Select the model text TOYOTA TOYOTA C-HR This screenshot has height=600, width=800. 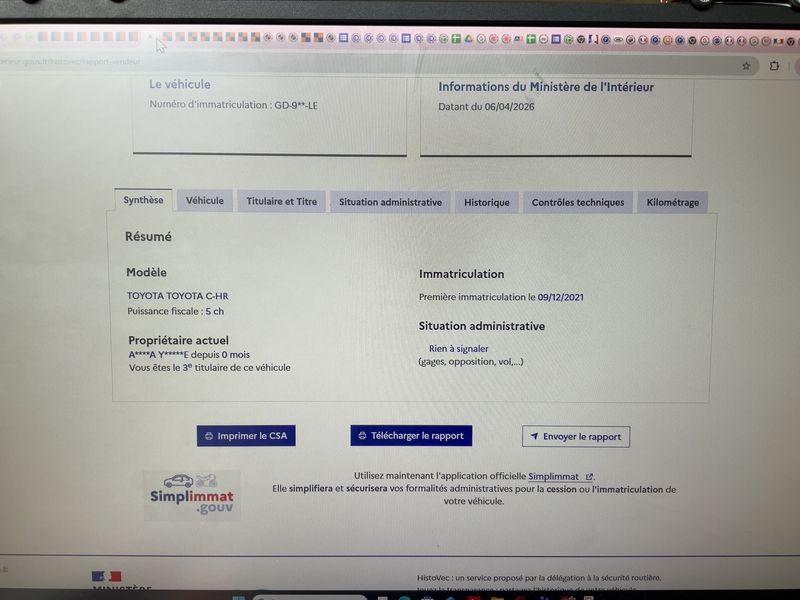[178, 296]
